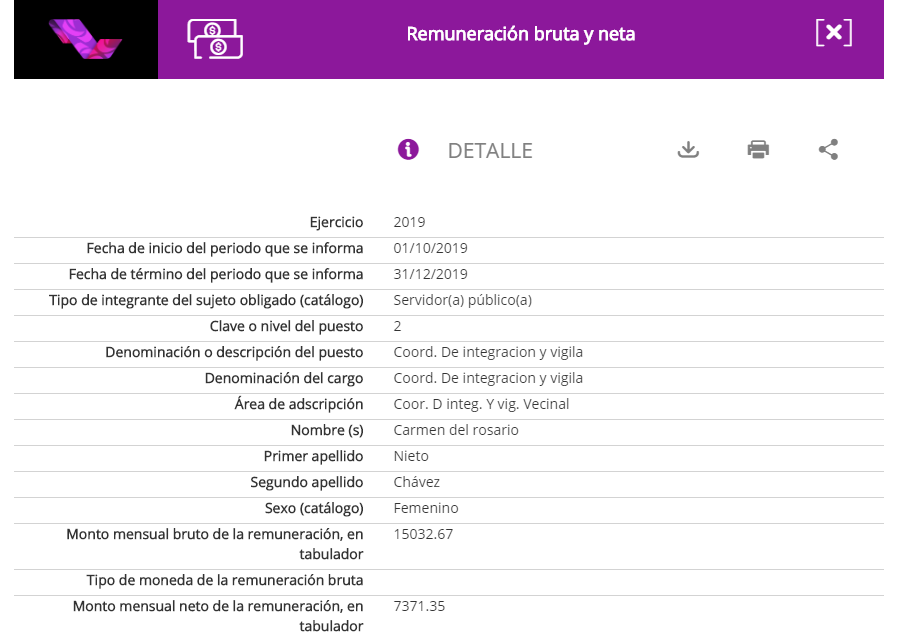Print the detail record
The height and width of the screenshot is (641, 899).
pyautogui.click(x=758, y=150)
